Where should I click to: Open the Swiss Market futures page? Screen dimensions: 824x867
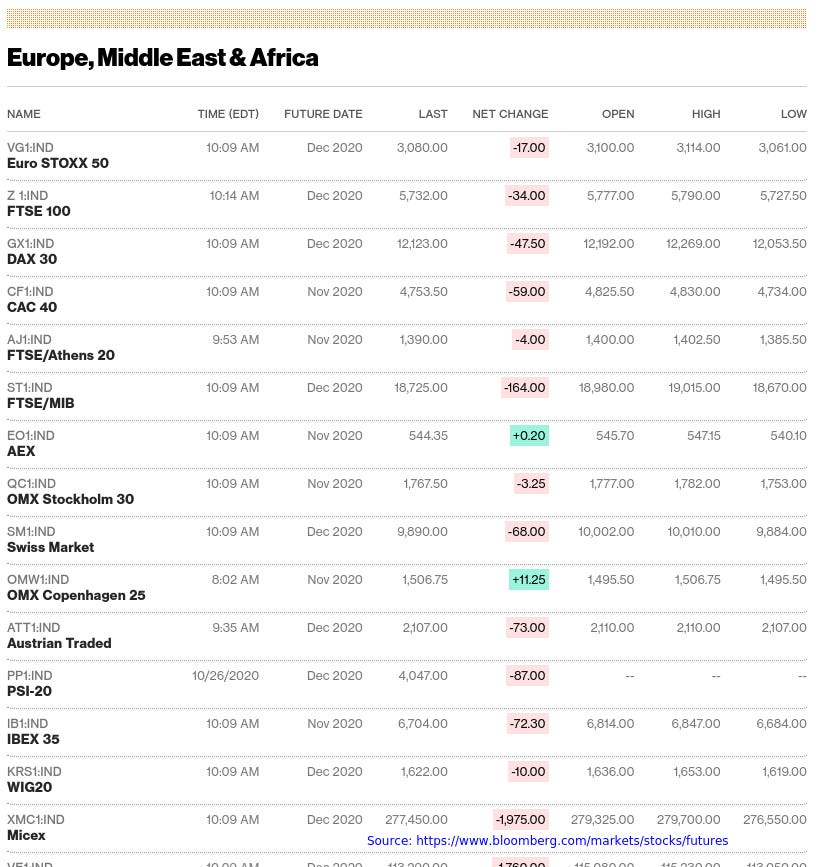coord(51,547)
